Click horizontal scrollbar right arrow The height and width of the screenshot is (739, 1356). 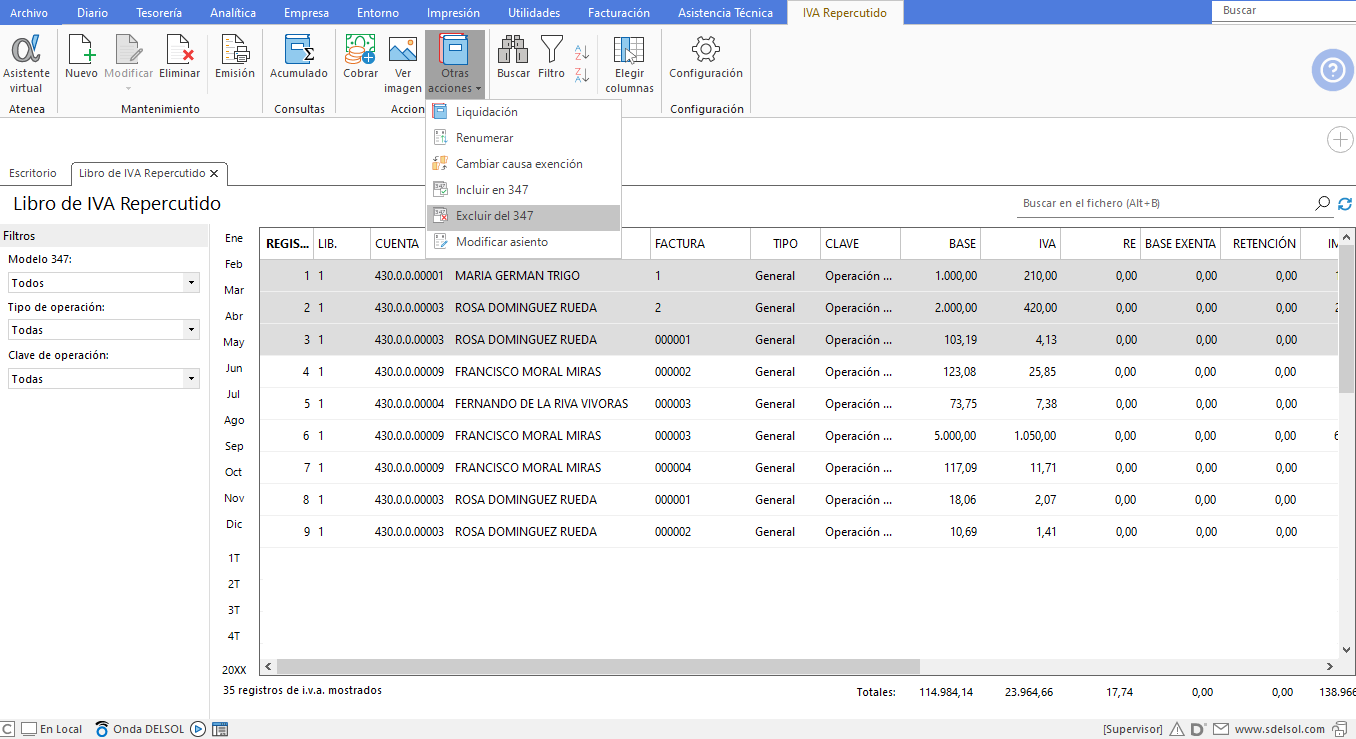point(1330,666)
